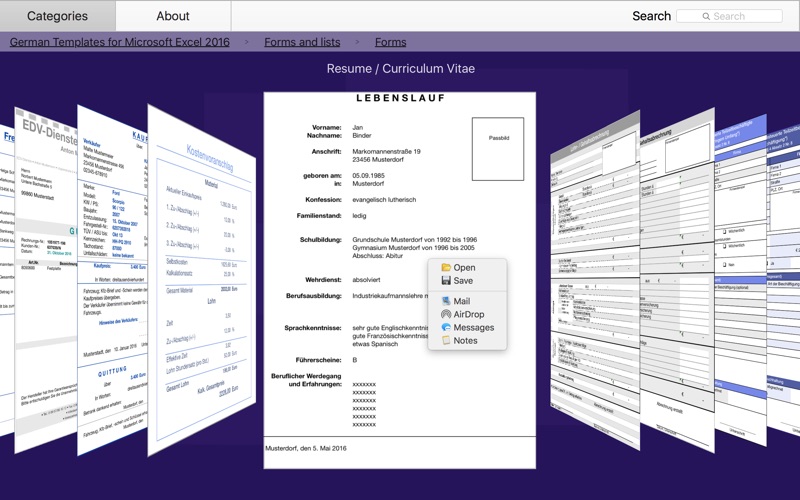
Task: Select the Kostenvoranschlag template thumbnail
Action: coord(202,280)
